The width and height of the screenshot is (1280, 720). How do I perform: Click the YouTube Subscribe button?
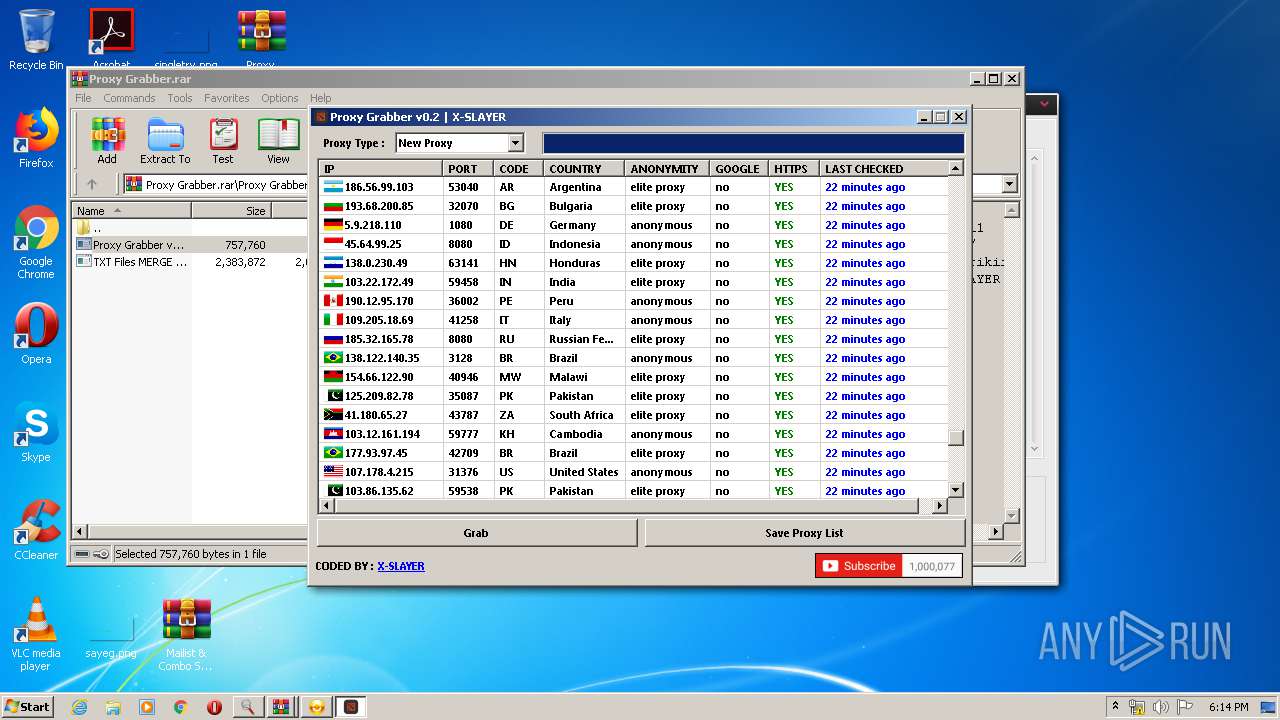click(859, 566)
